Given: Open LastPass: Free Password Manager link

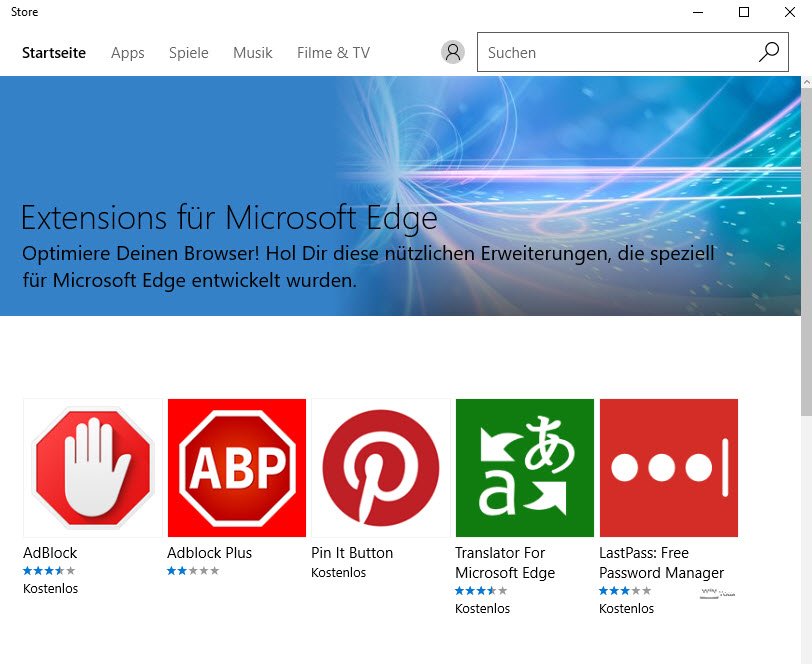Looking at the screenshot, I should click(x=661, y=563).
